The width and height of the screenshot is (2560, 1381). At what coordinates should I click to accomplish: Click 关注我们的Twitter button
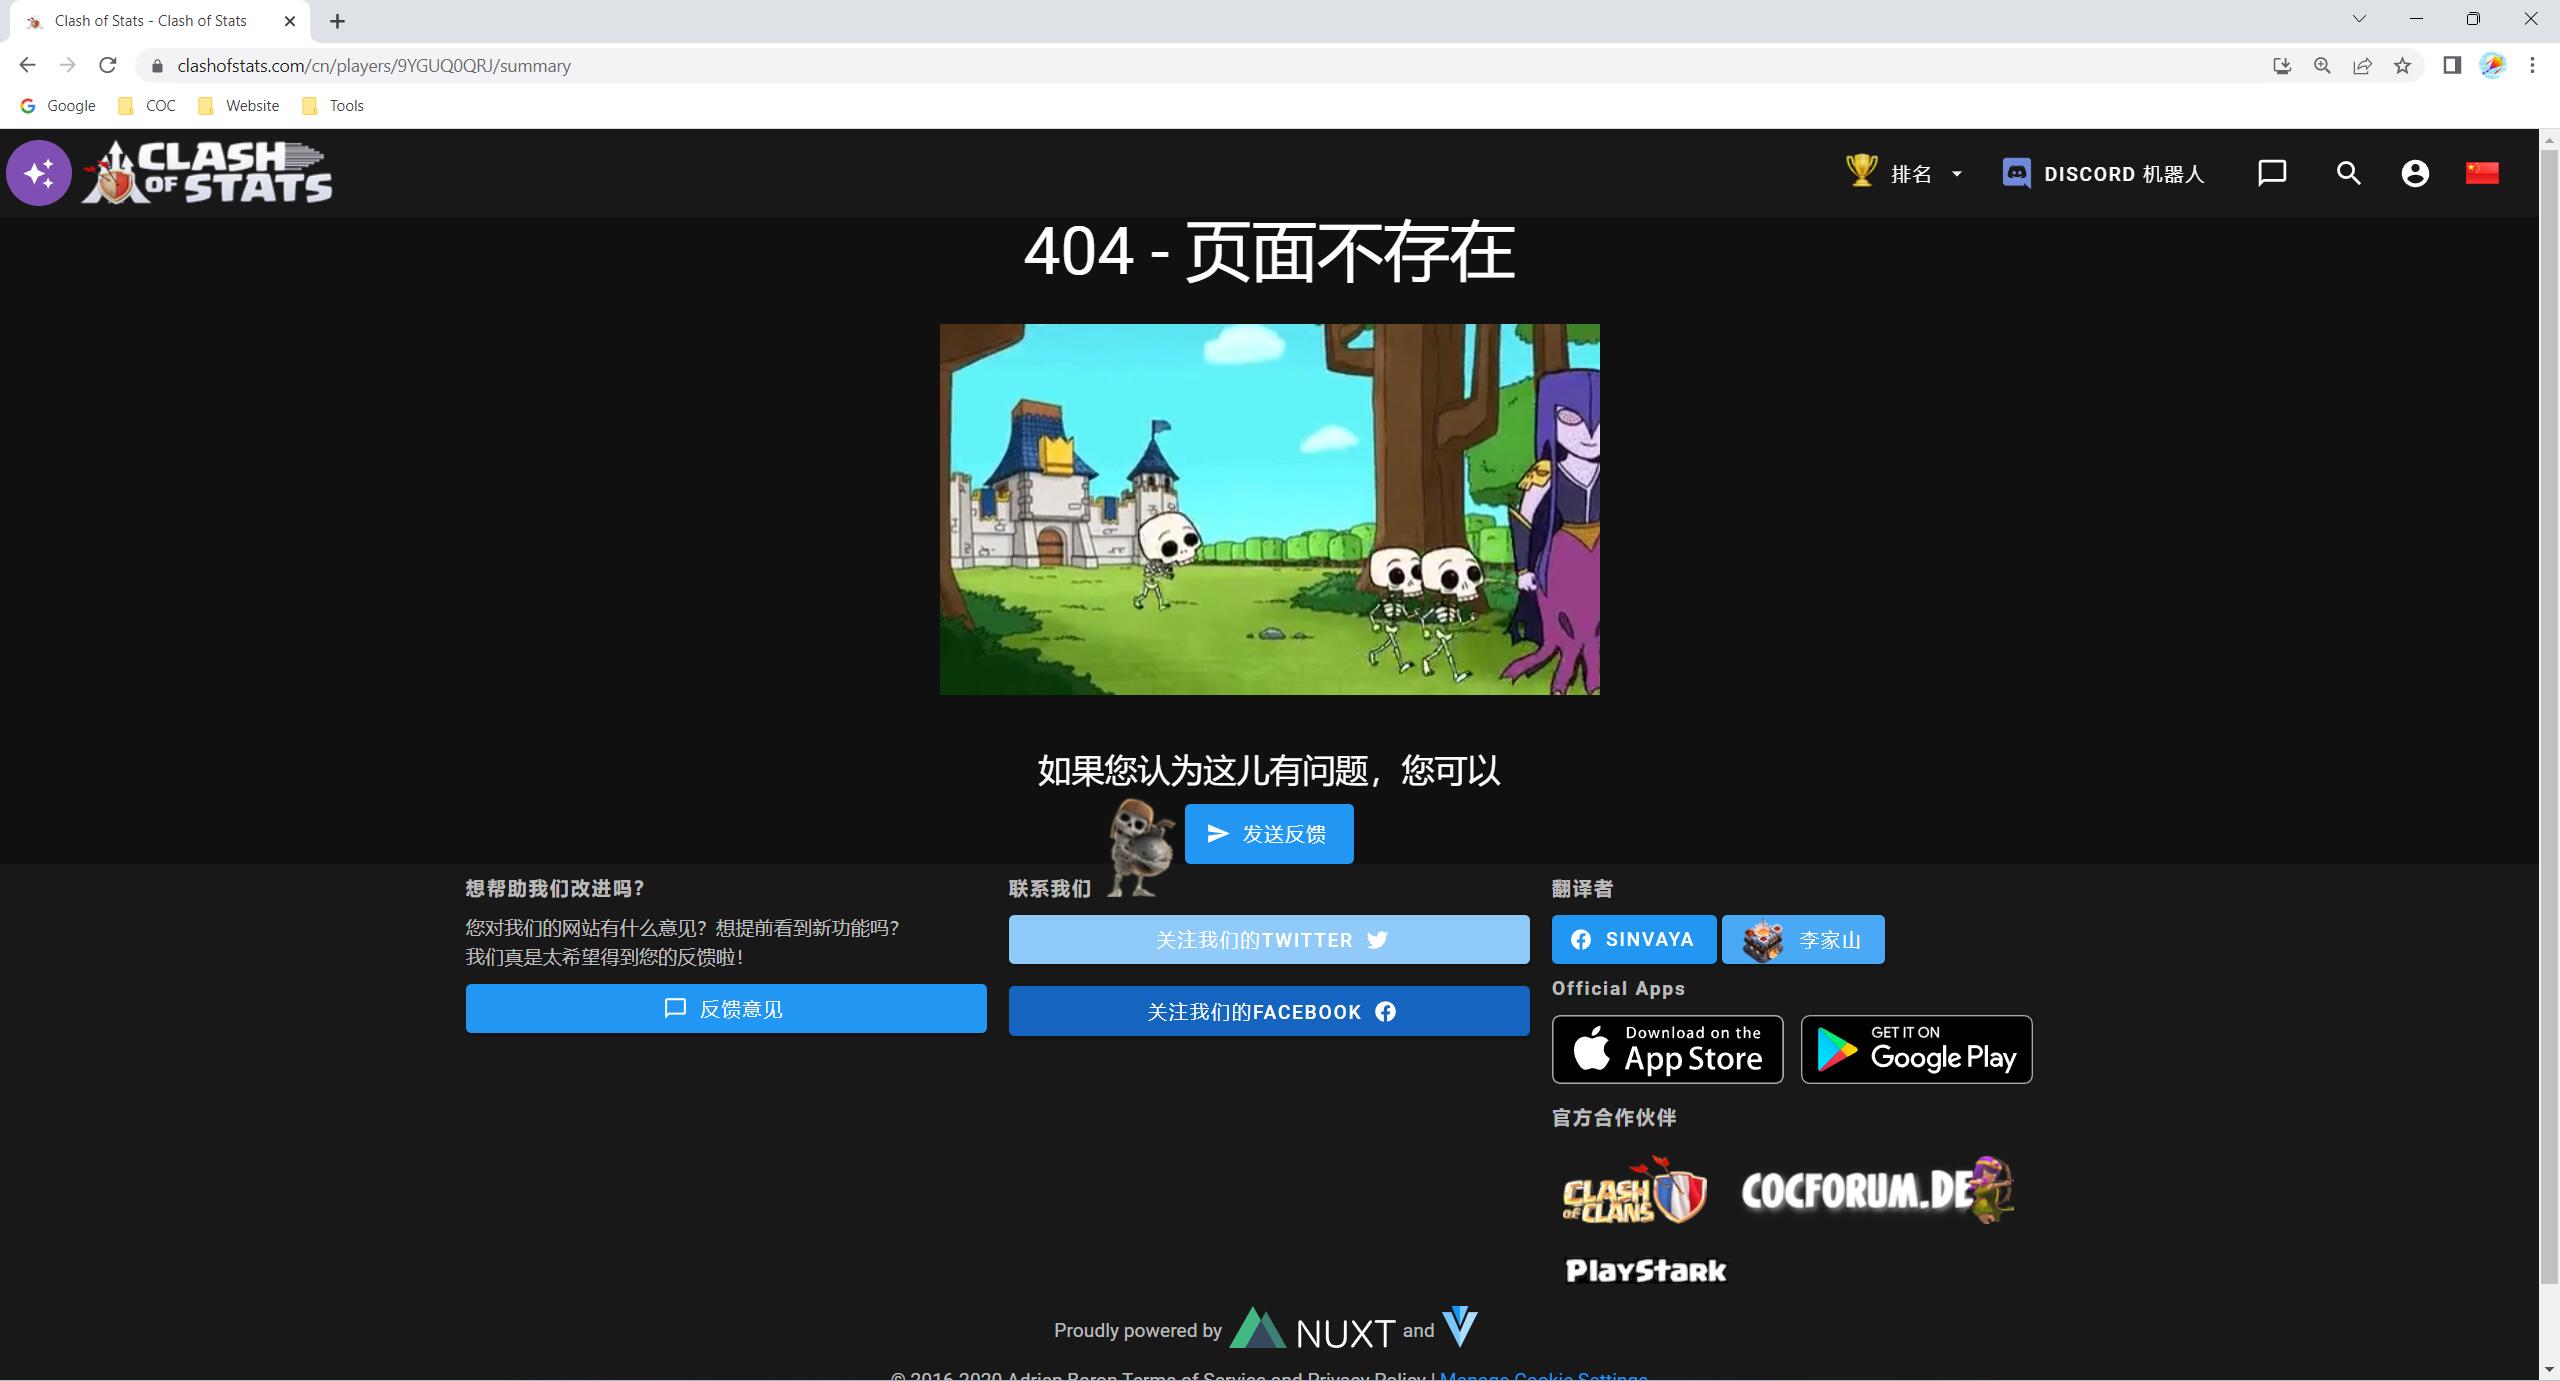pos(1268,940)
